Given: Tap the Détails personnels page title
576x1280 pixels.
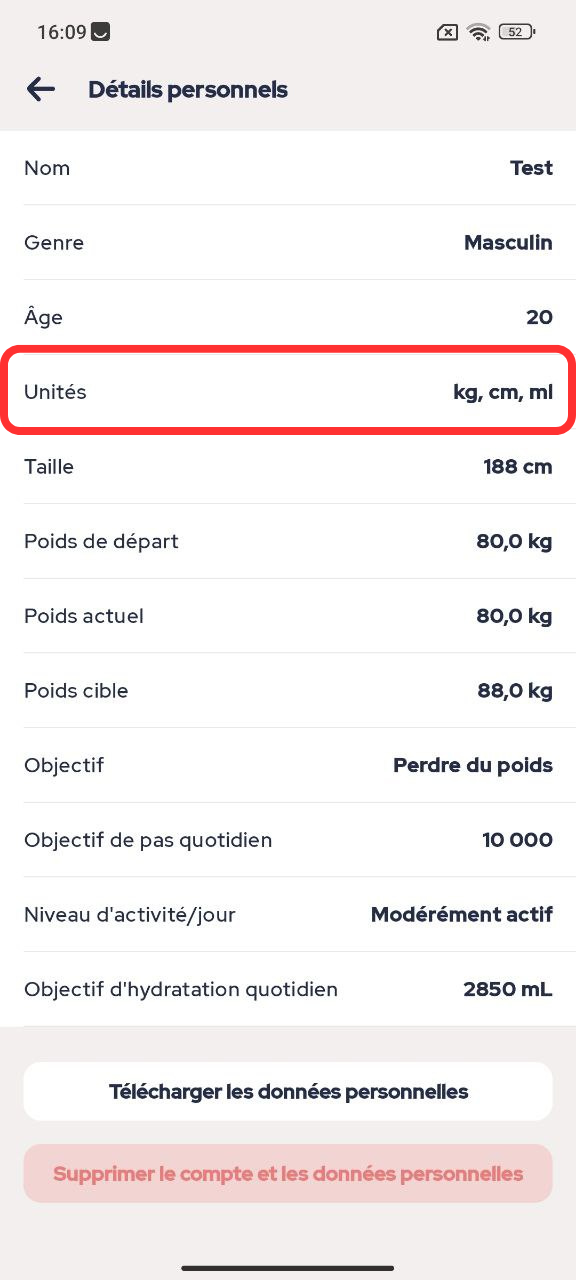Looking at the screenshot, I should click(188, 90).
